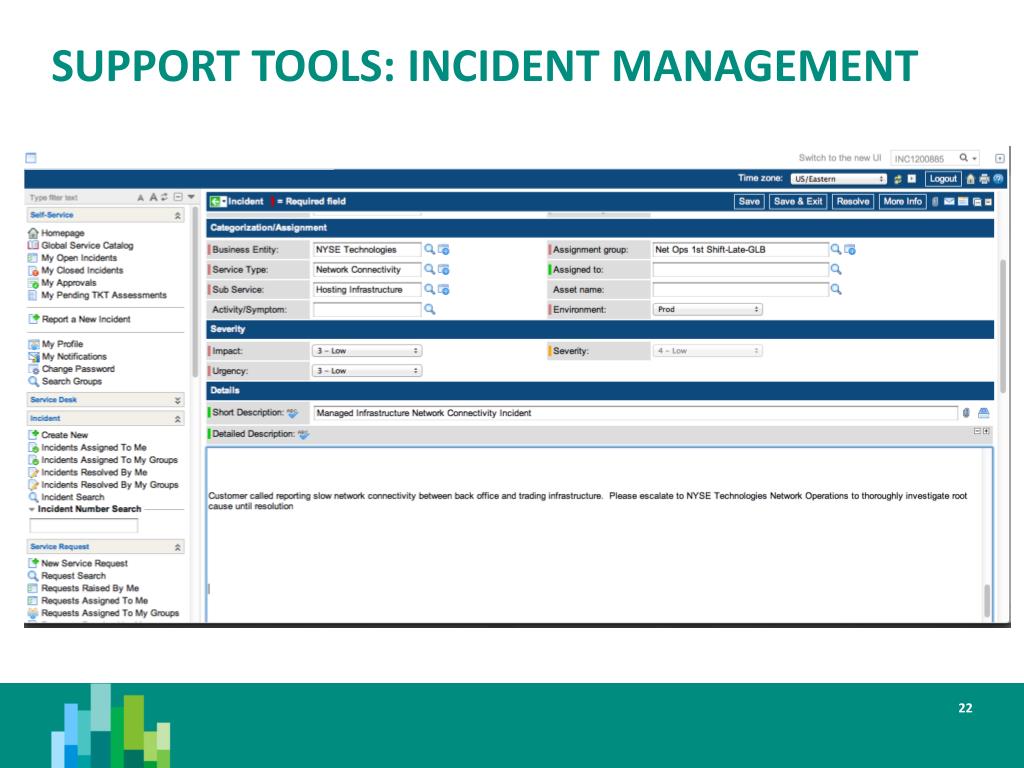
Task: Select New Service Request
Action: point(85,563)
